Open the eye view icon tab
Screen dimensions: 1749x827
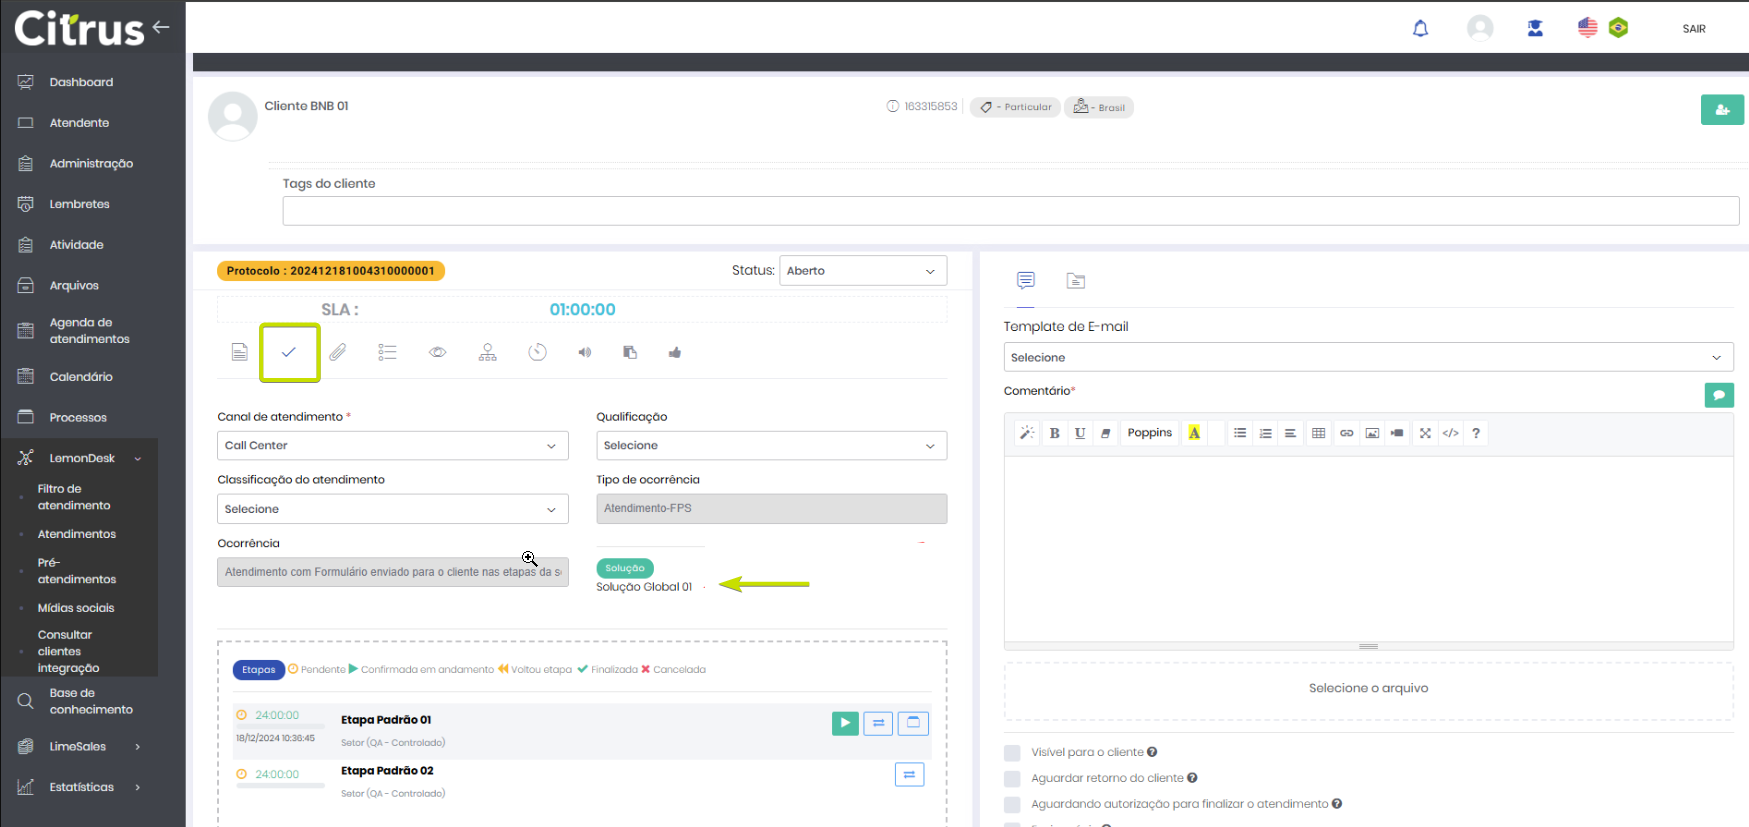pos(437,352)
